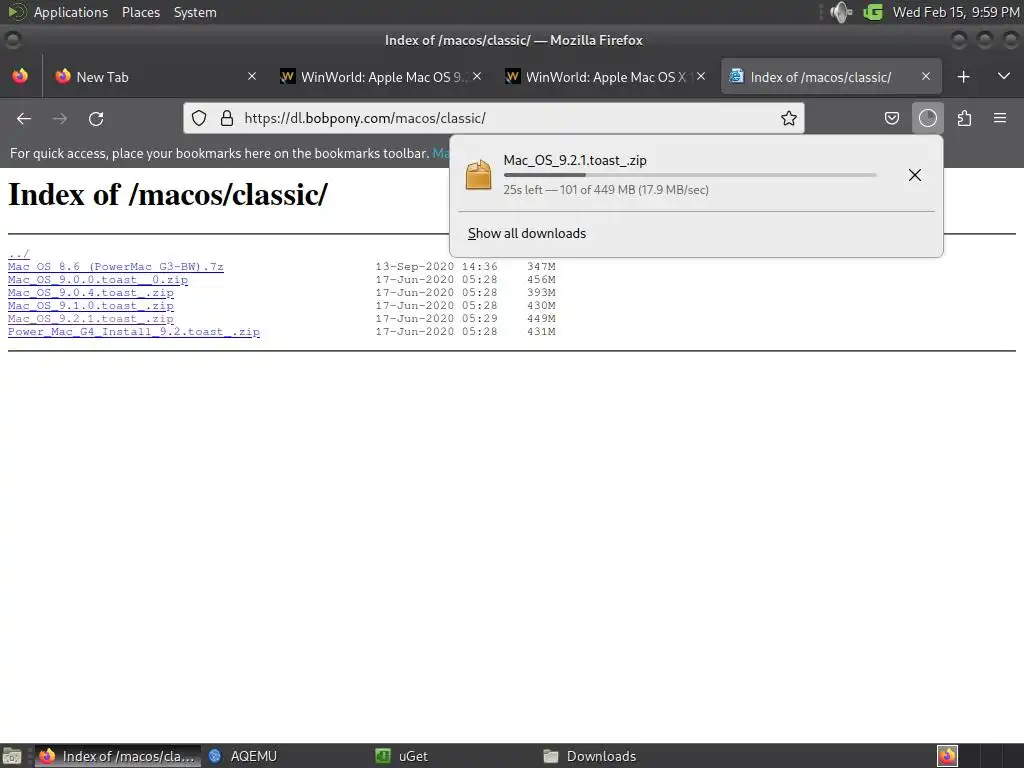
Task: Click the clock in the top panel
Action: pyautogui.click(x=955, y=12)
